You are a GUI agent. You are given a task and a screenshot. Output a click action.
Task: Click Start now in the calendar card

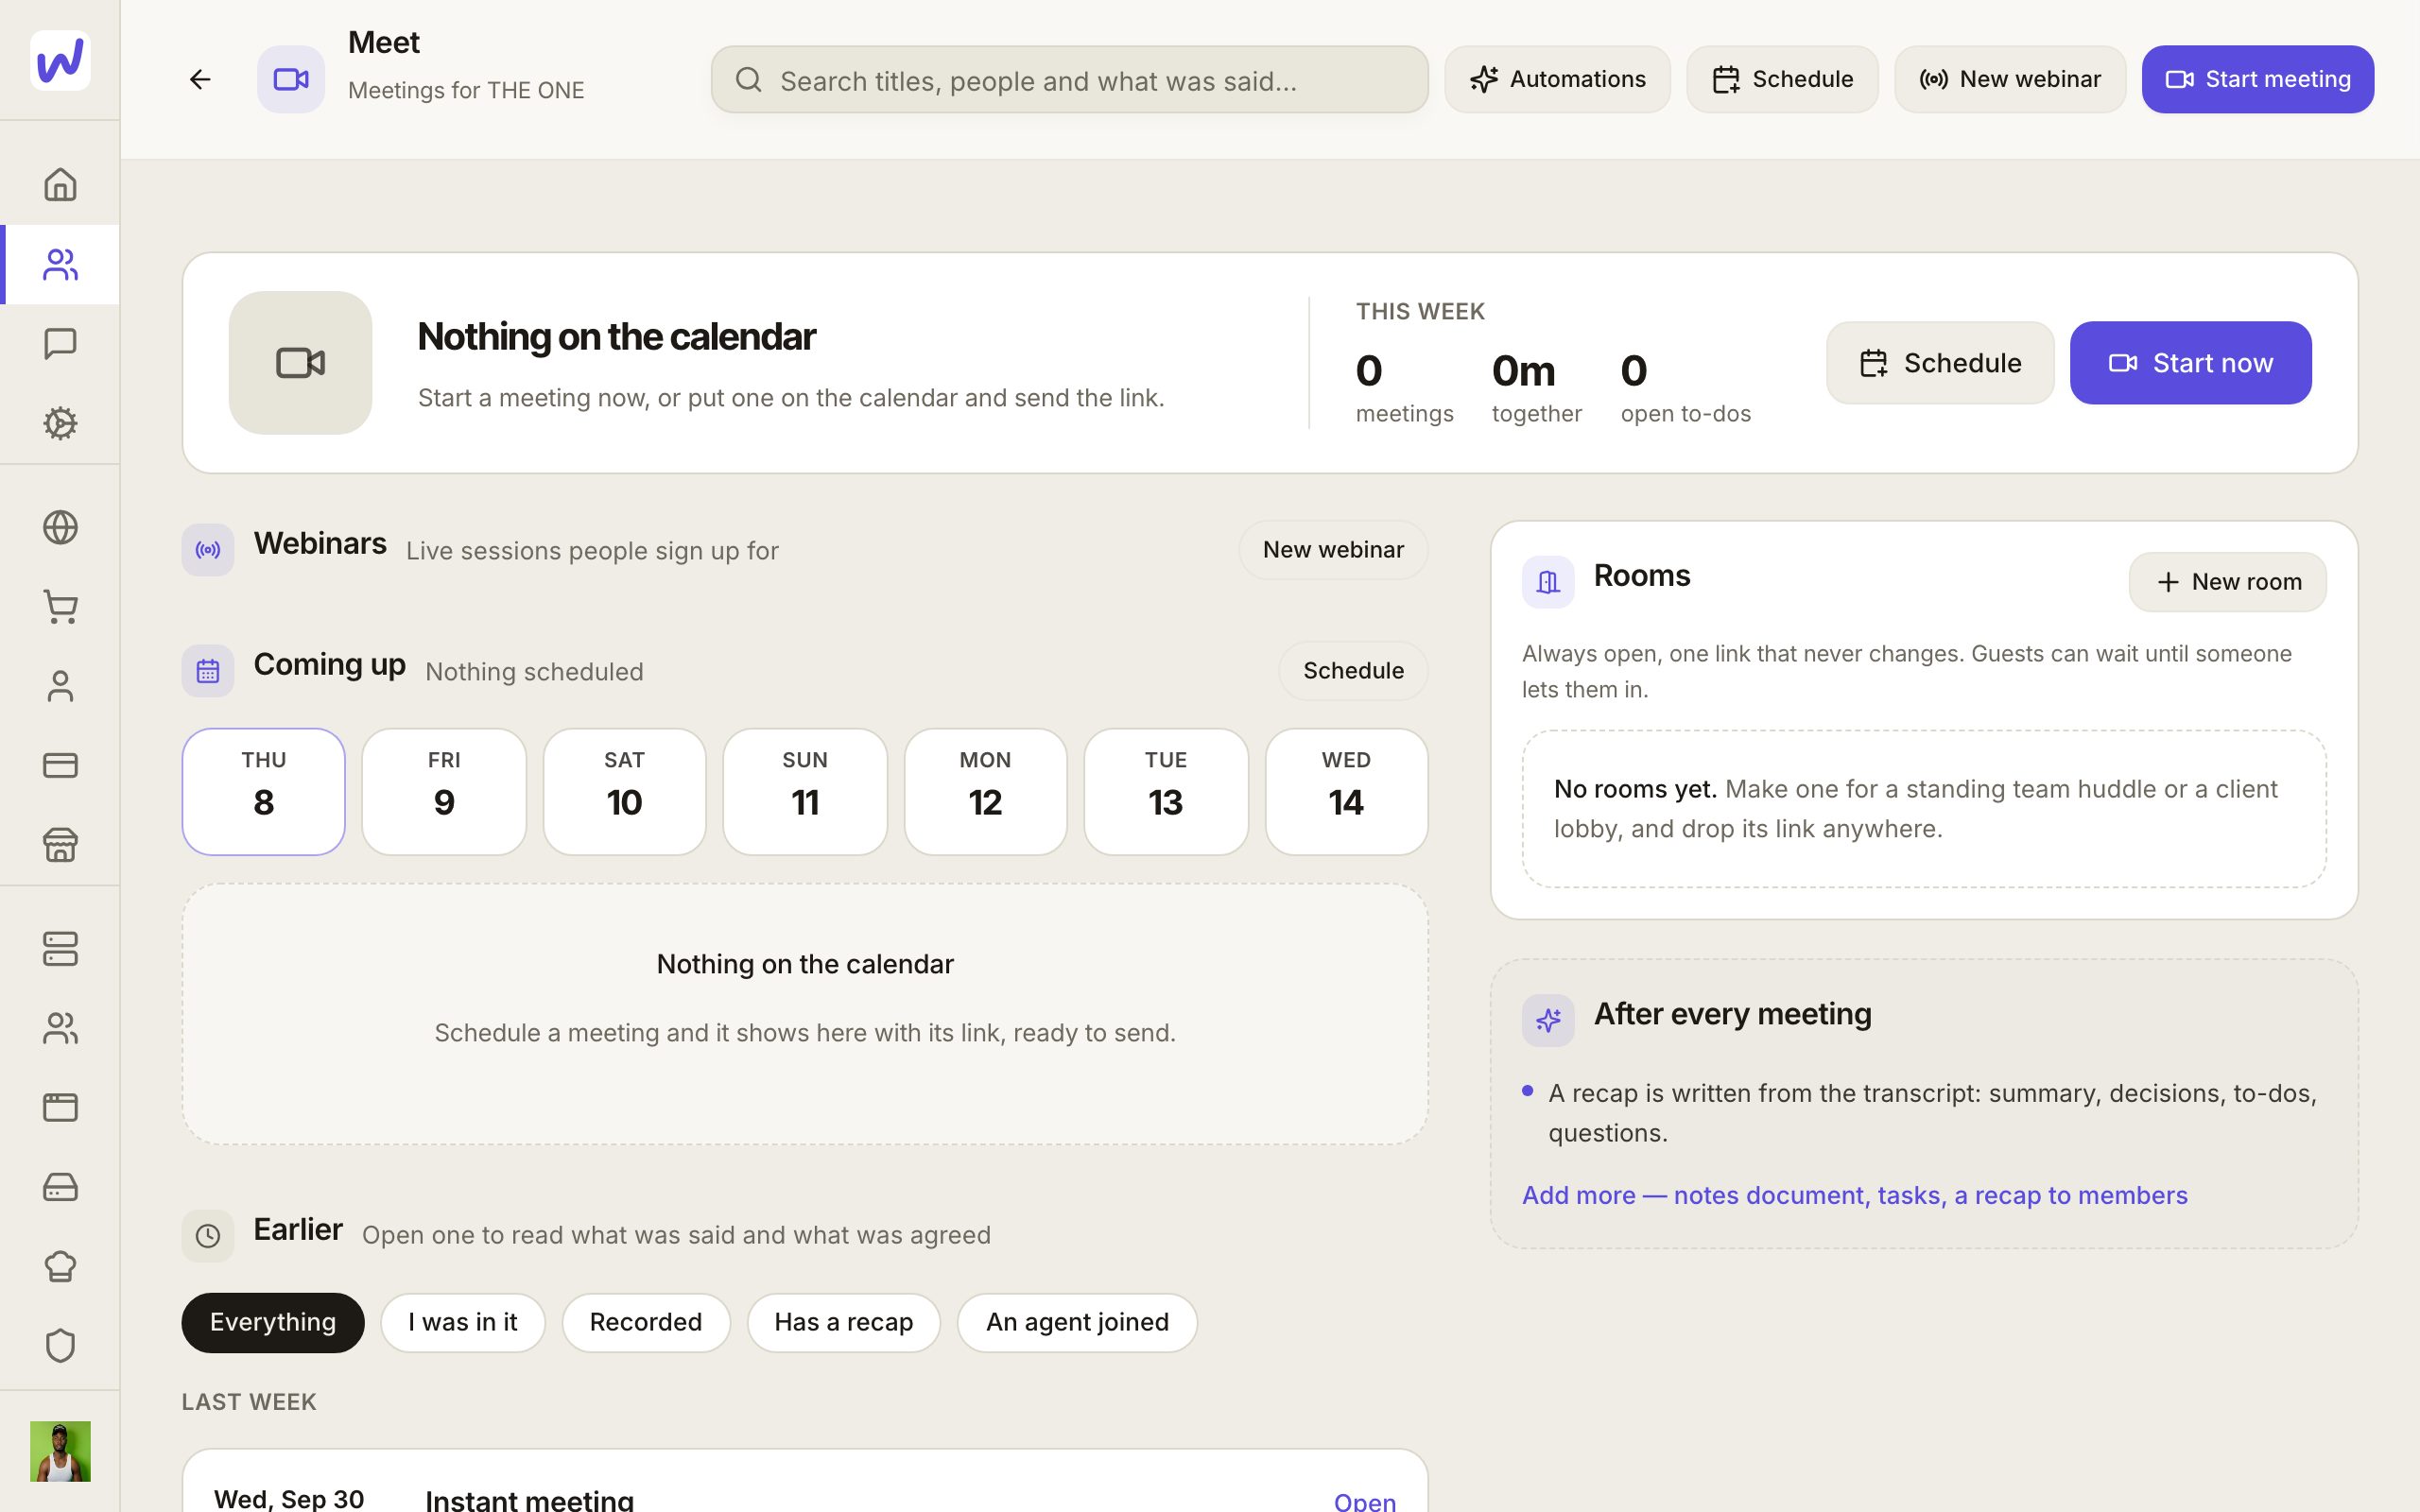[2190, 363]
